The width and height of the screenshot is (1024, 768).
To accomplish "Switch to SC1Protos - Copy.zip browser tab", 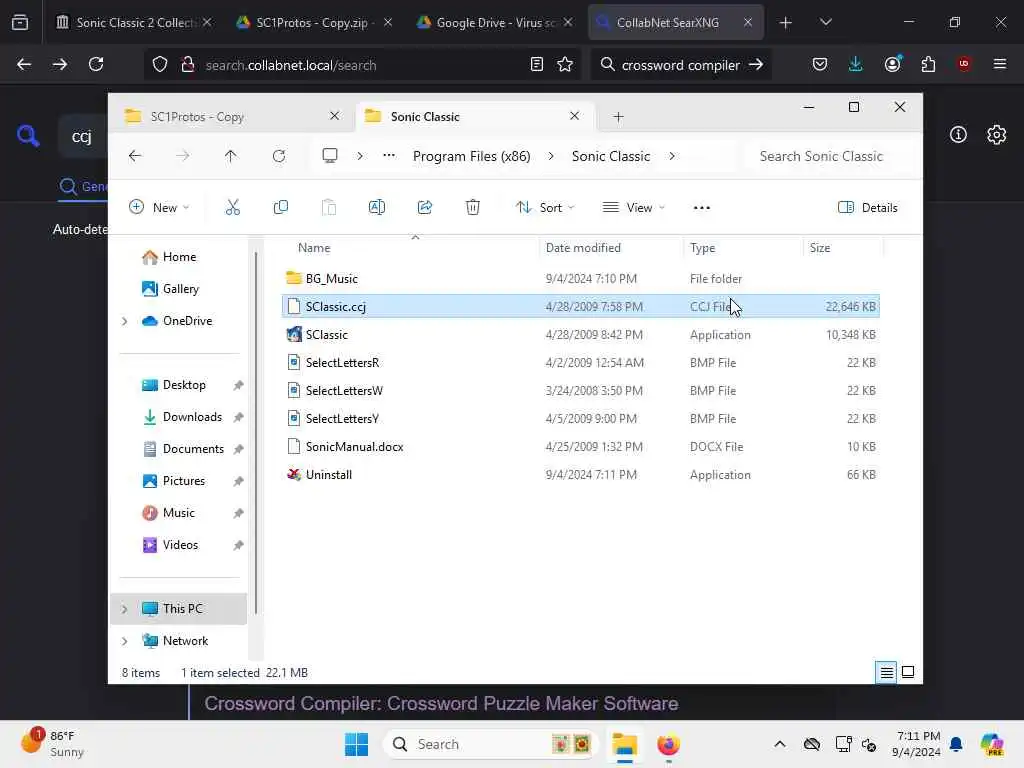I will click(x=314, y=22).
